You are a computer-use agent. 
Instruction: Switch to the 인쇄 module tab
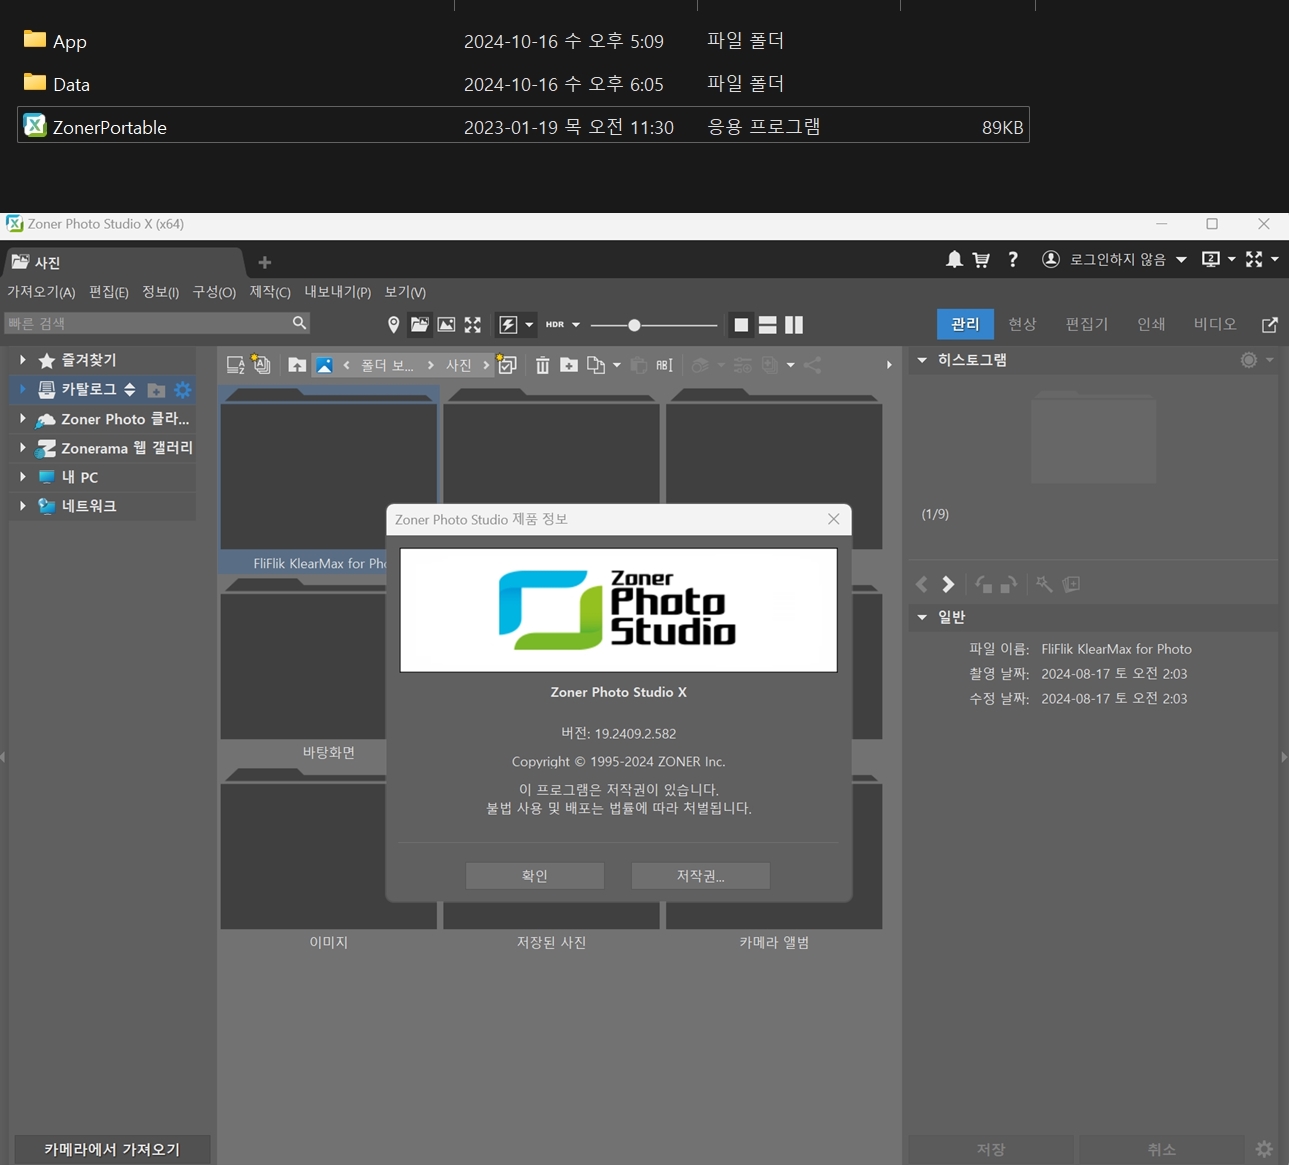click(x=1151, y=324)
